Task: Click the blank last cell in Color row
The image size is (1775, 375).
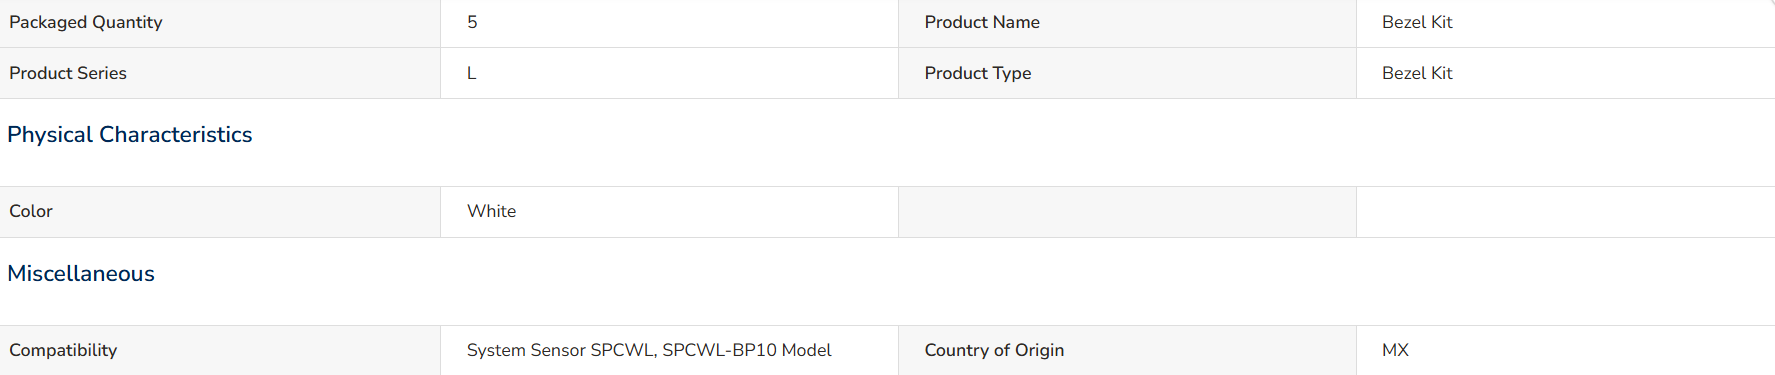Action: [1566, 212]
